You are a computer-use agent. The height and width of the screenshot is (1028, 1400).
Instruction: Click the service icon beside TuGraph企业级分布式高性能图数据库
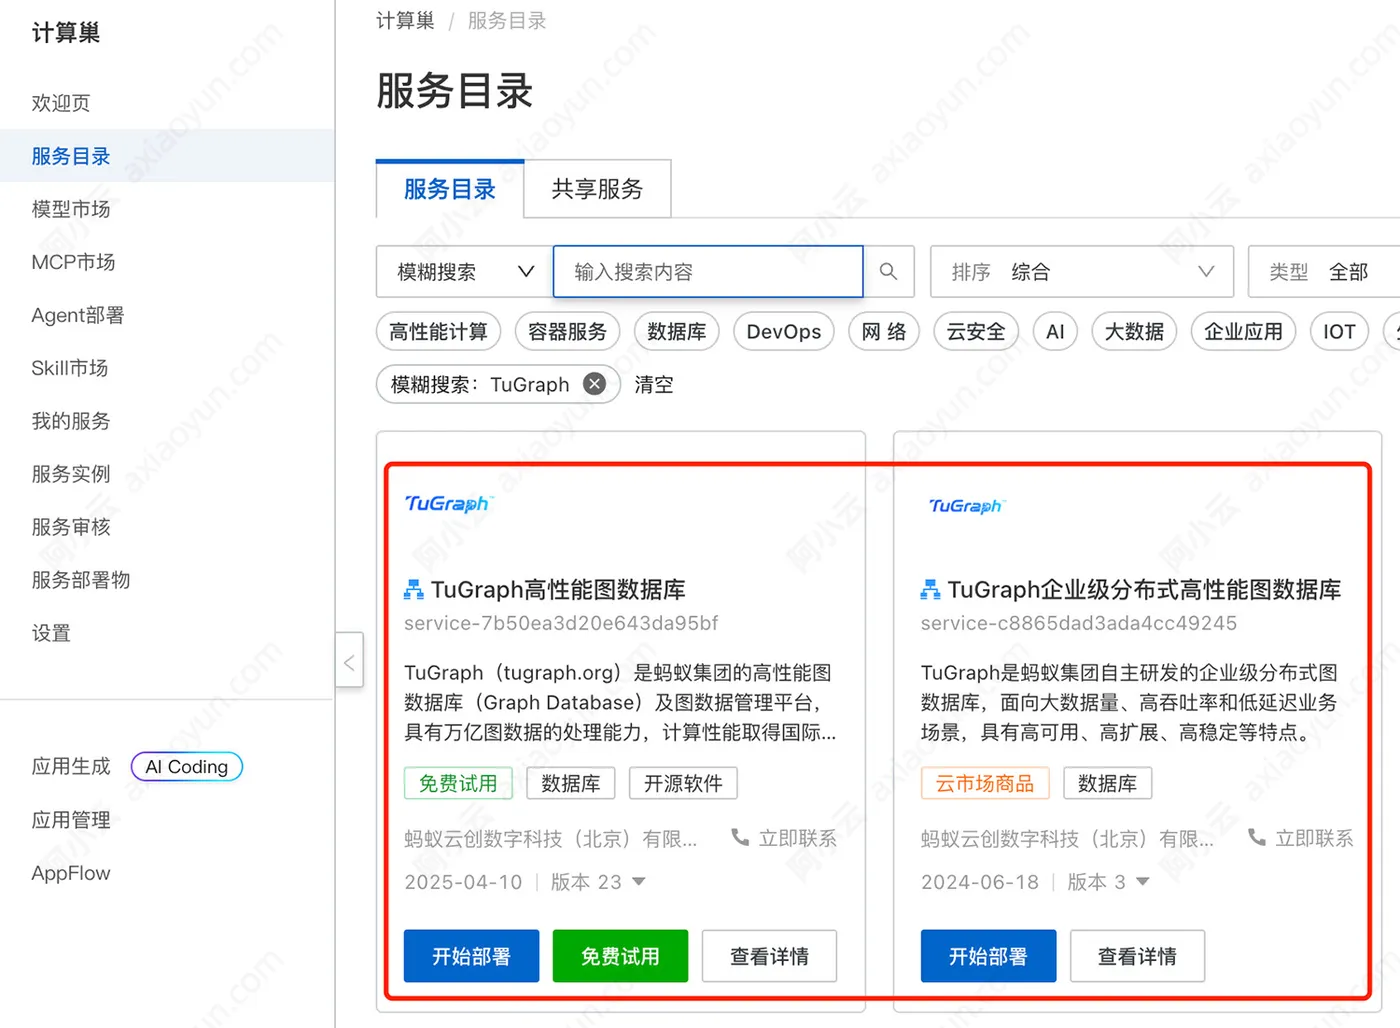[930, 590]
